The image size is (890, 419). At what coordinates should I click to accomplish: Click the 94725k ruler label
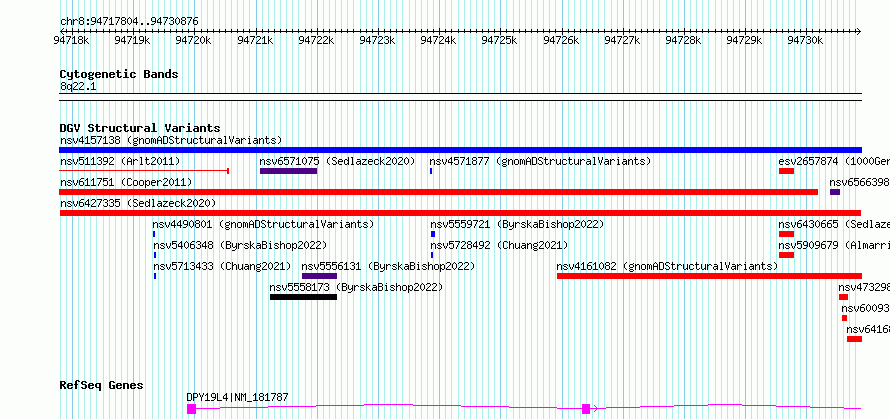click(499, 40)
